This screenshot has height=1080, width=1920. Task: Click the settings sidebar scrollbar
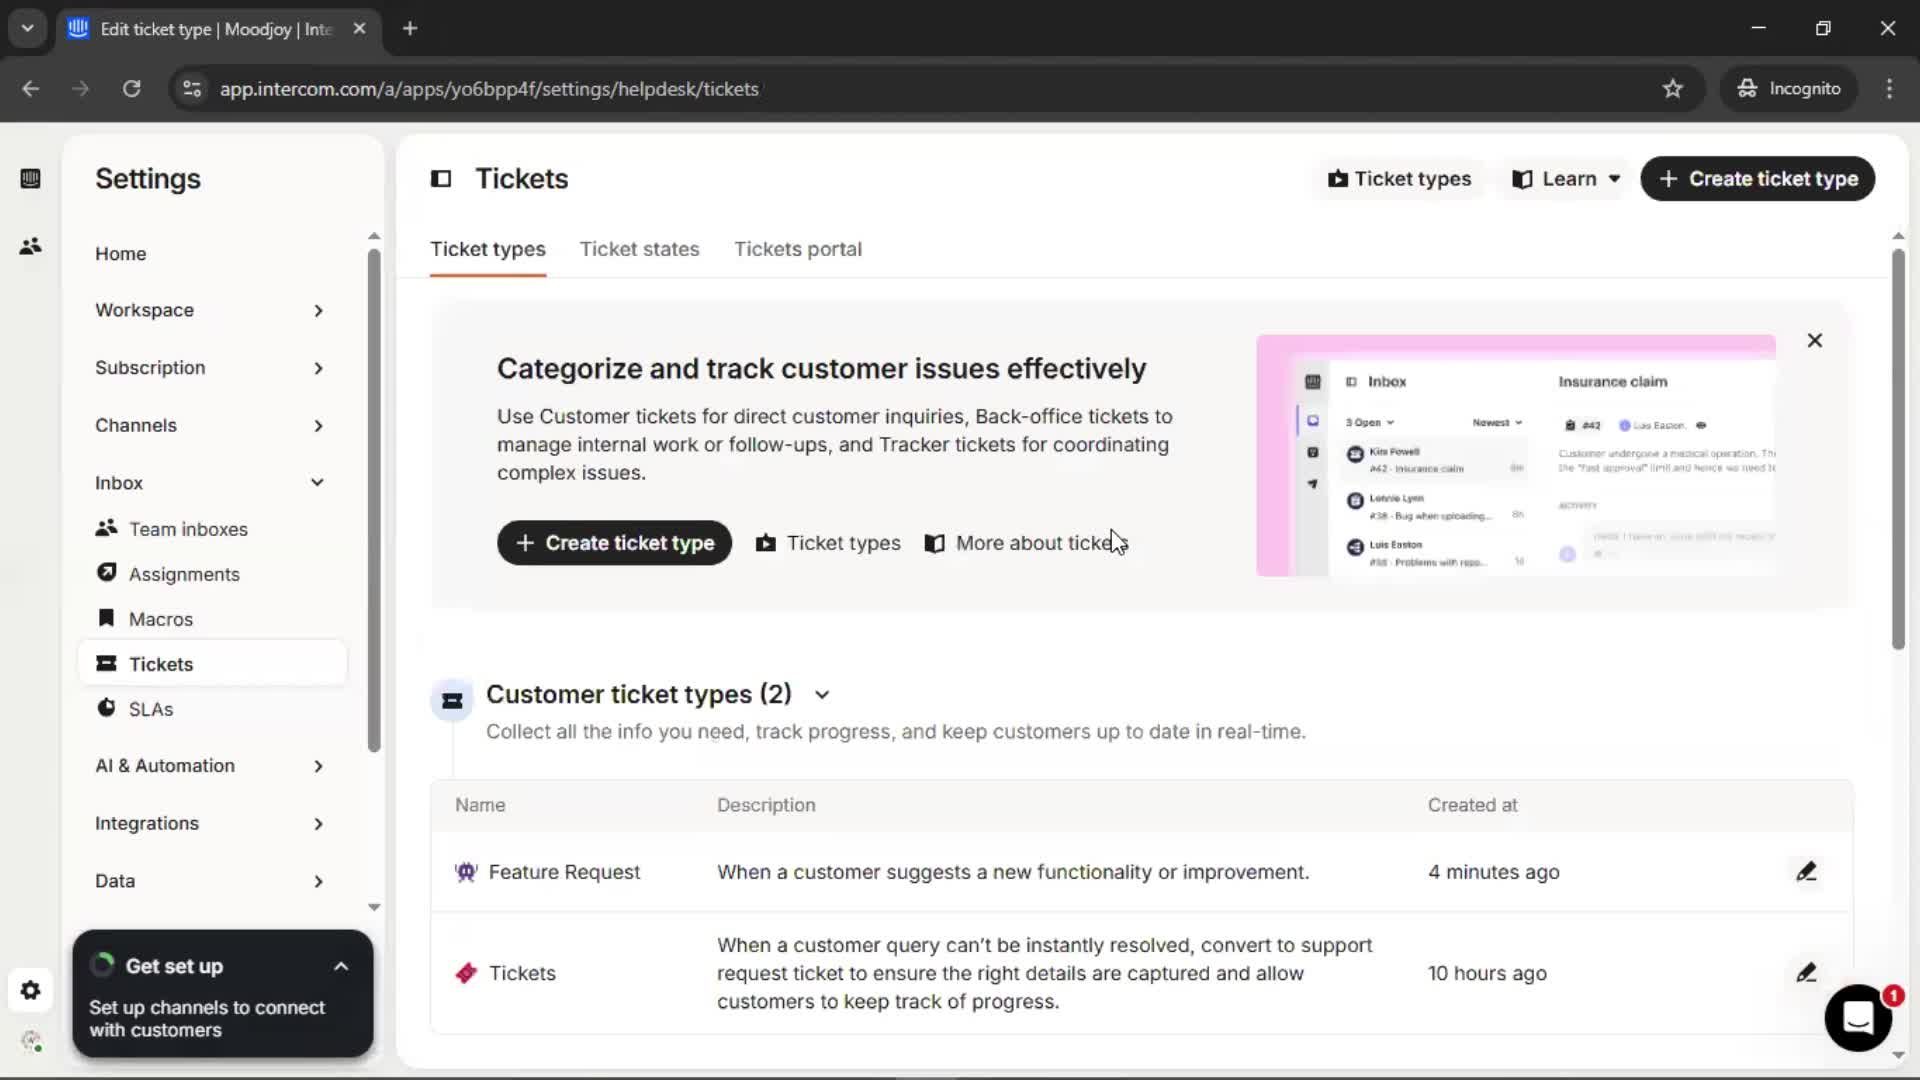(x=374, y=500)
